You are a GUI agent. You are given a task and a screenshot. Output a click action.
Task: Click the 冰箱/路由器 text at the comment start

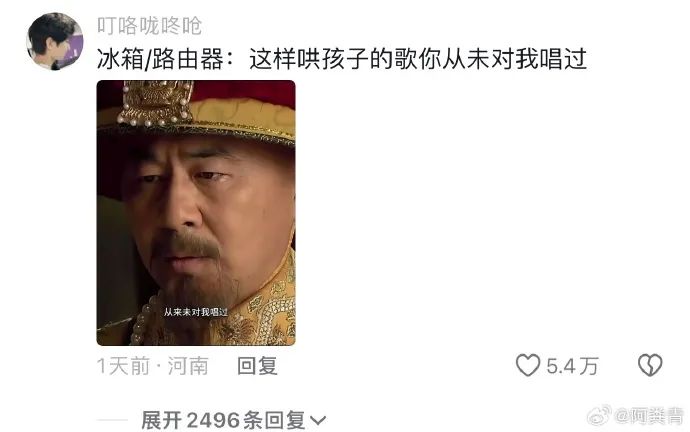(160, 59)
